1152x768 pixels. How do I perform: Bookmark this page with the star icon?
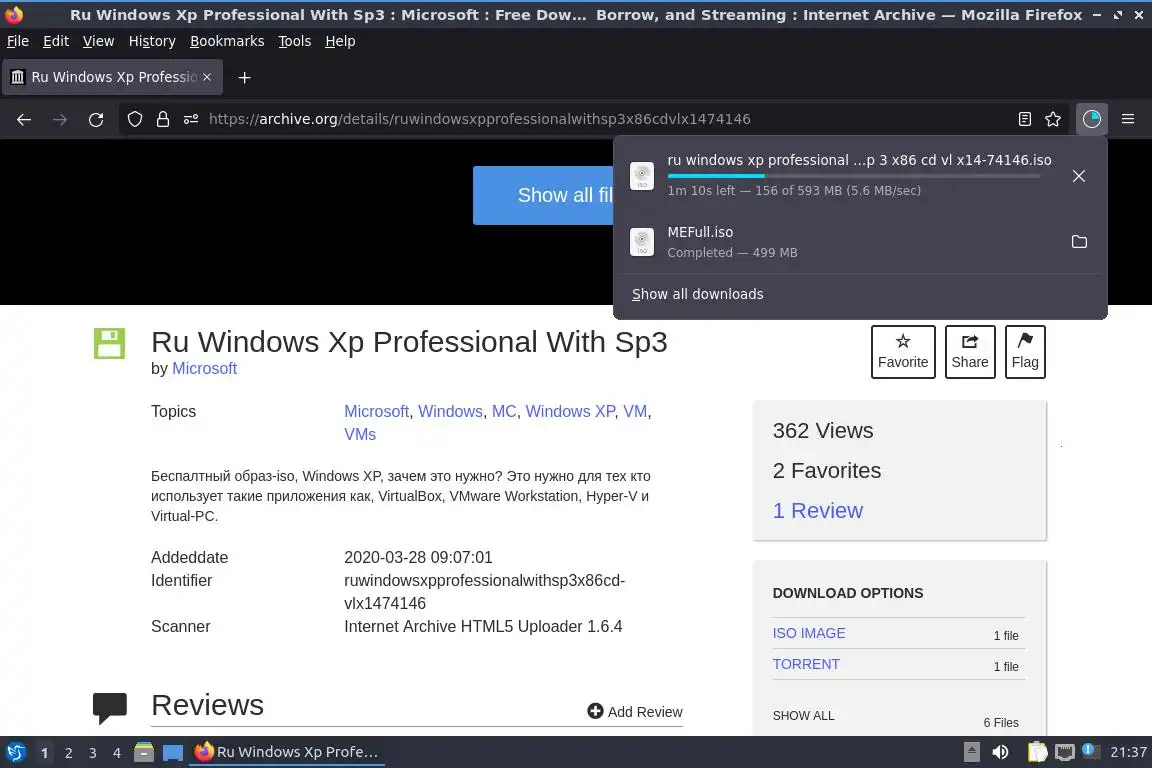[1053, 119]
